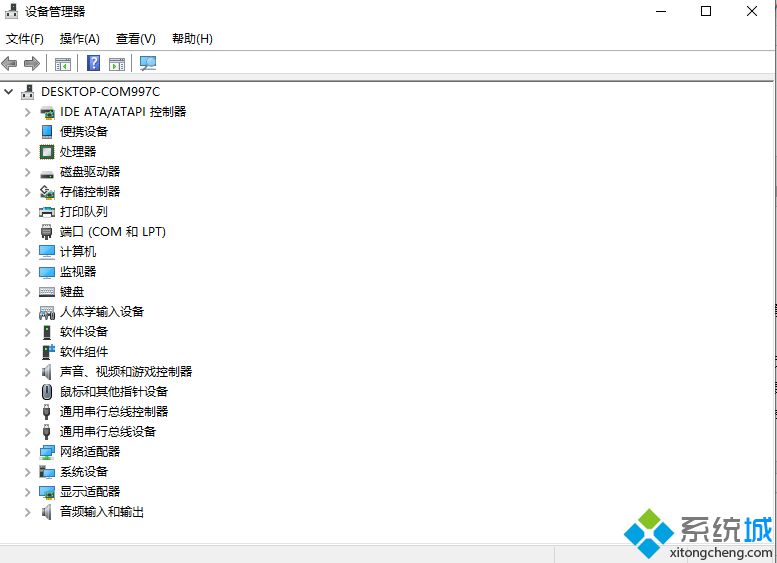Click the 软件组件 icon
The width and height of the screenshot is (777, 563).
[x=48, y=352]
